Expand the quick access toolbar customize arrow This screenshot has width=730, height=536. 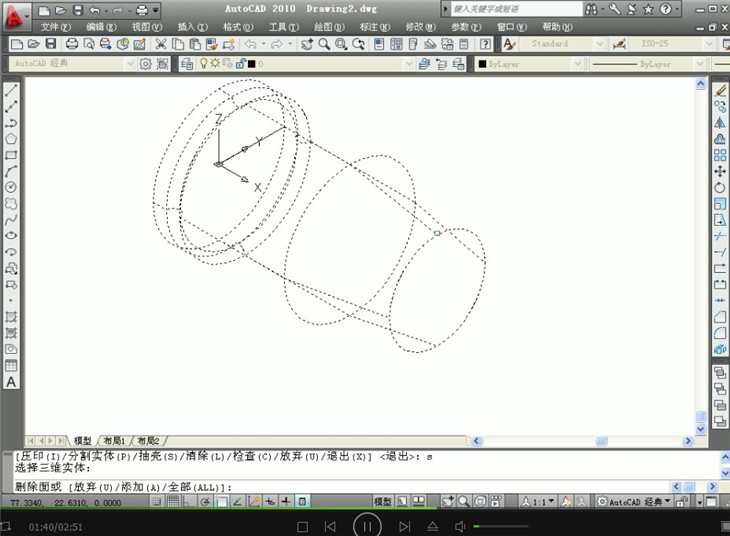(155, 10)
